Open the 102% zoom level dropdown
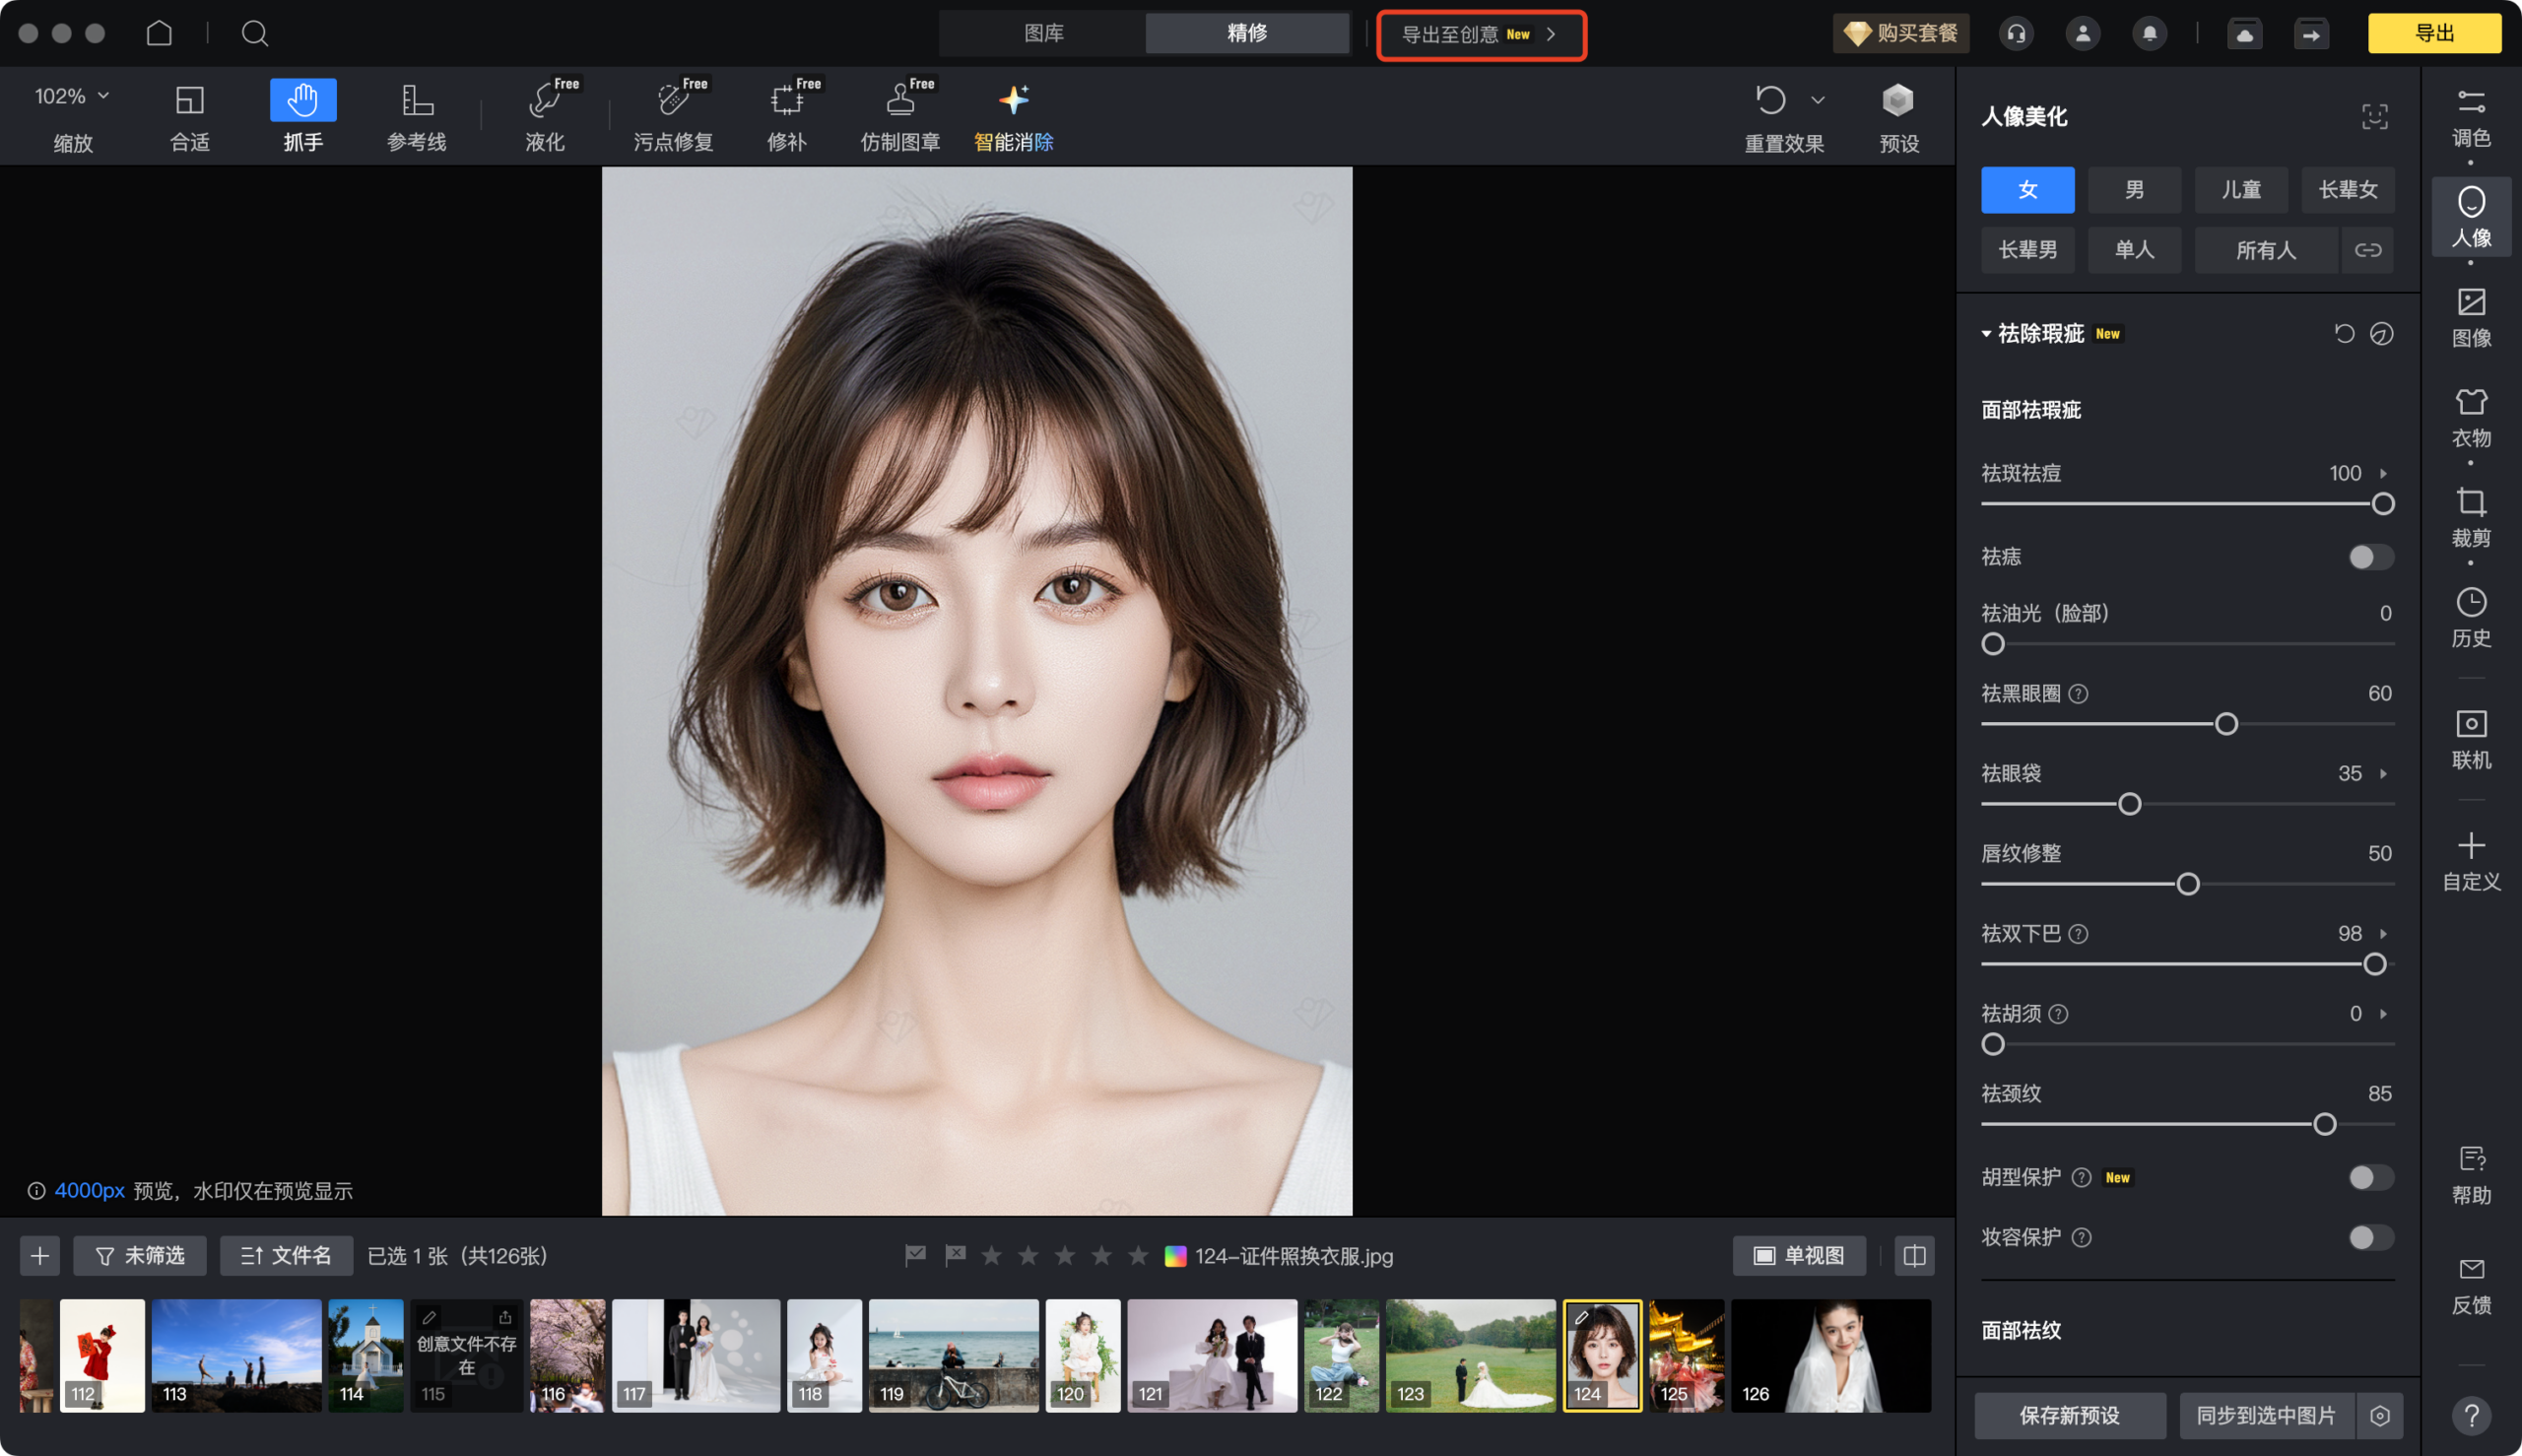2522x1456 pixels. point(72,97)
